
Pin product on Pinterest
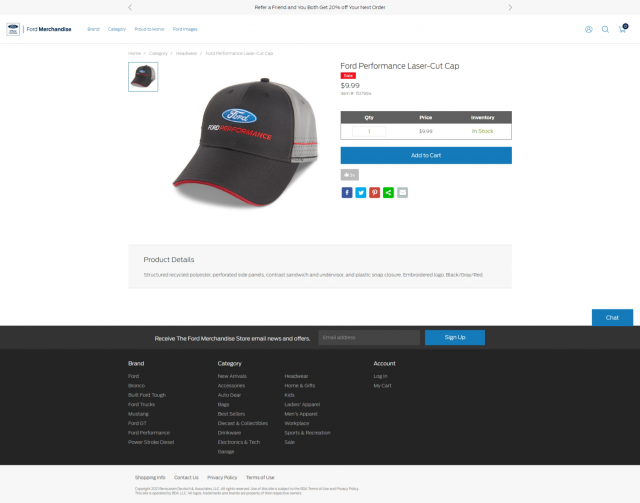click(x=375, y=193)
